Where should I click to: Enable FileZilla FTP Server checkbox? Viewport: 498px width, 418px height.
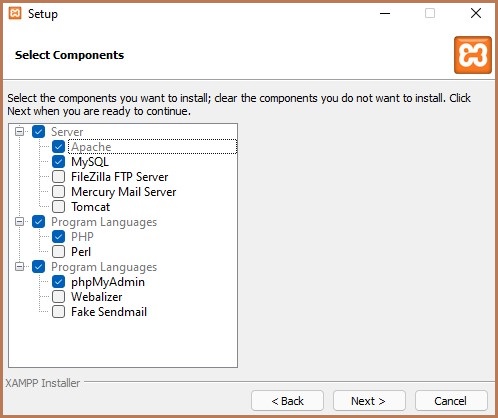coord(58,177)
